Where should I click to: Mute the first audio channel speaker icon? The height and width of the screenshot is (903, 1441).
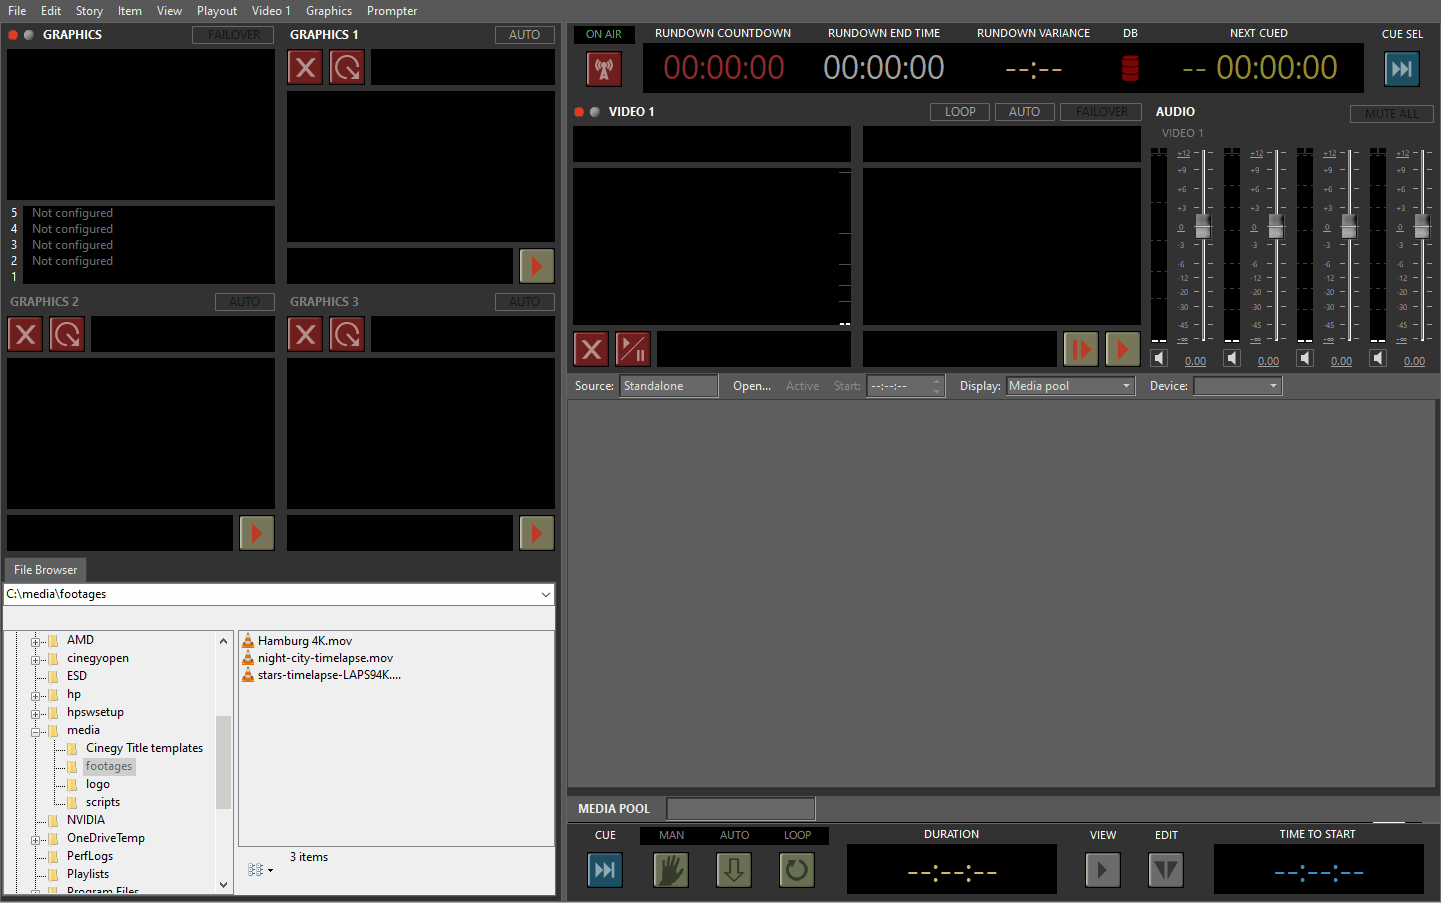point(1159,358)
